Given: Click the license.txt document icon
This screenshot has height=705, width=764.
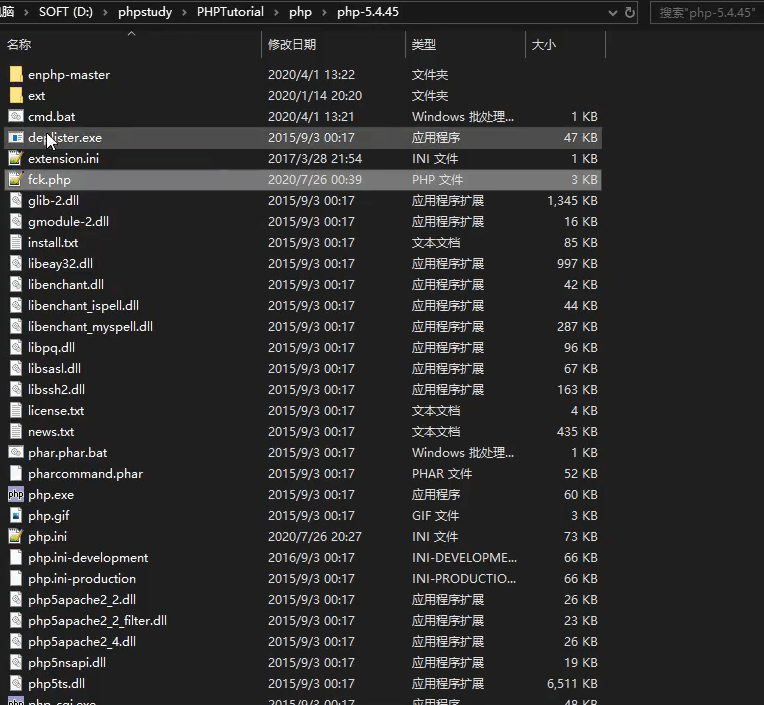Looking at the screenshot, I should [x=16, y=410].
